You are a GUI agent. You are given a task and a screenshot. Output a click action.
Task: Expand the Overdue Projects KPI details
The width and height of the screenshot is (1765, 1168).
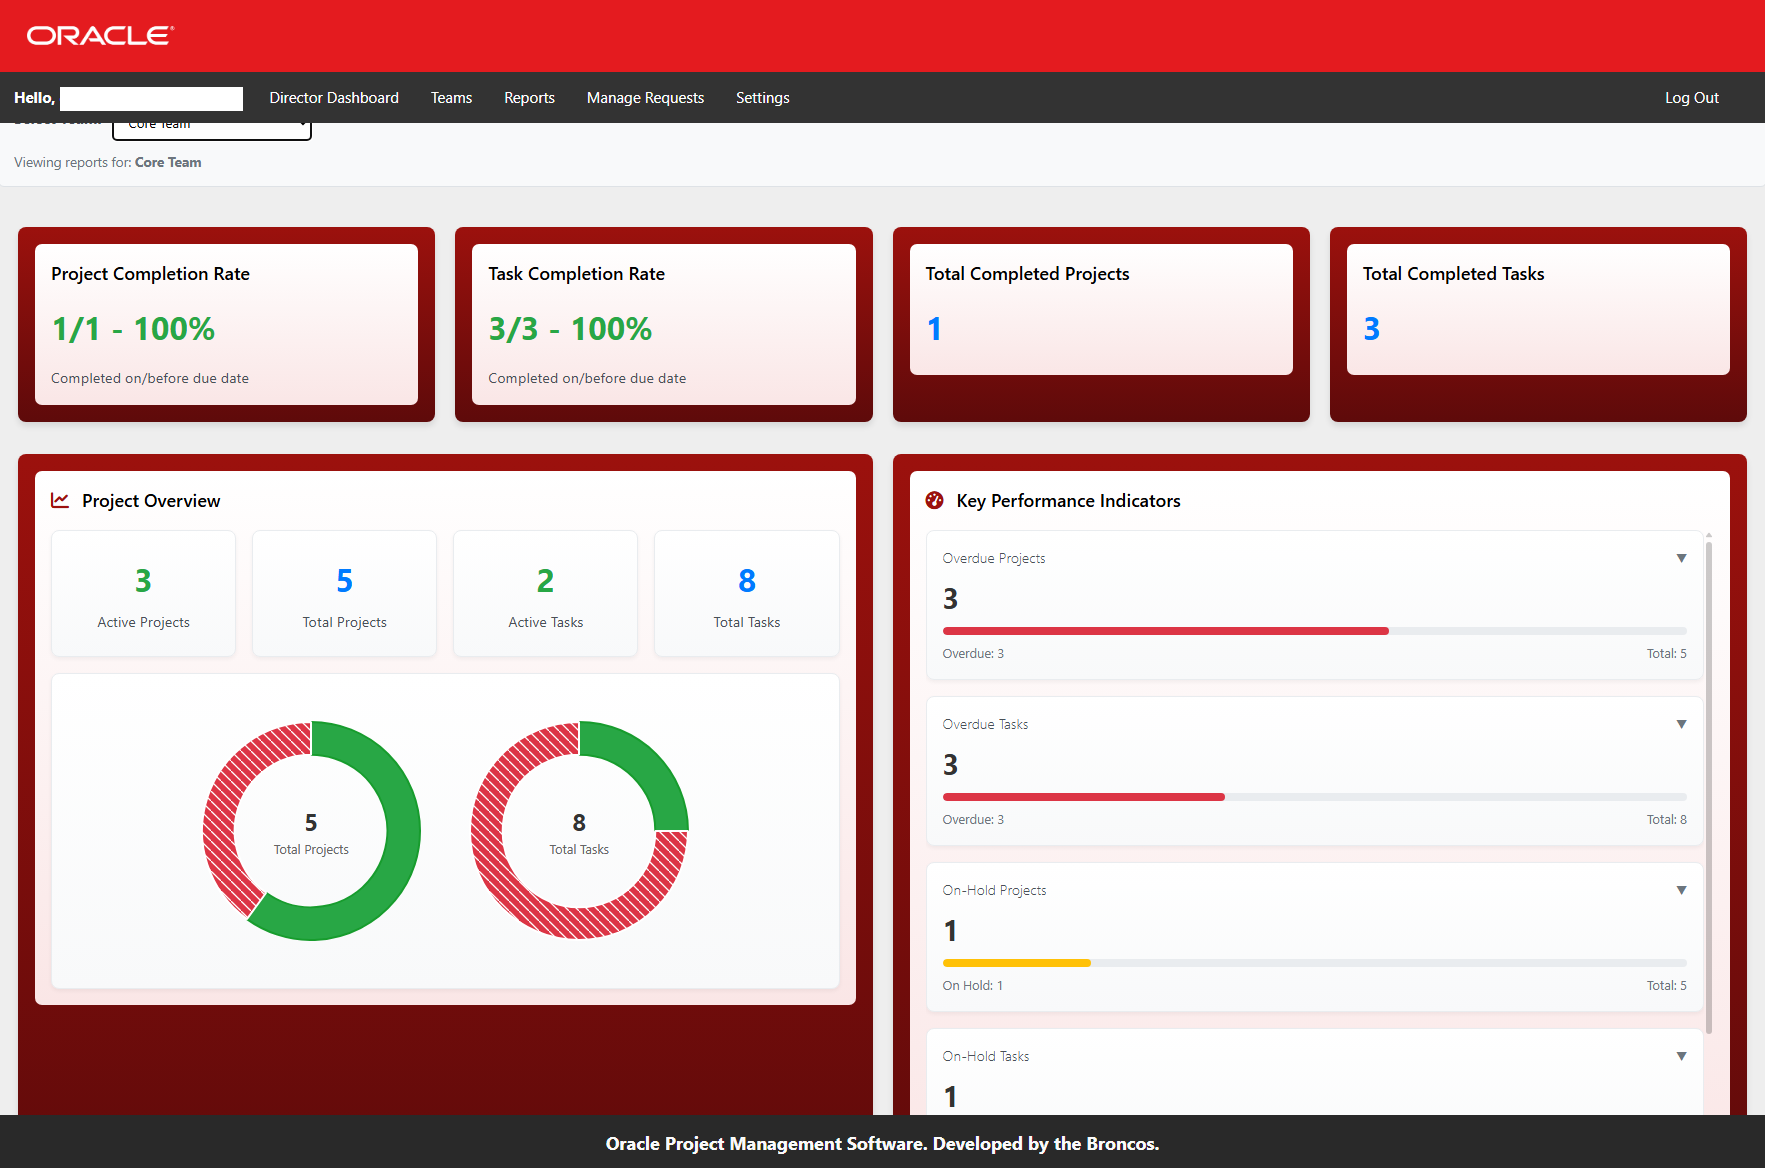[x=1681, y=558]
